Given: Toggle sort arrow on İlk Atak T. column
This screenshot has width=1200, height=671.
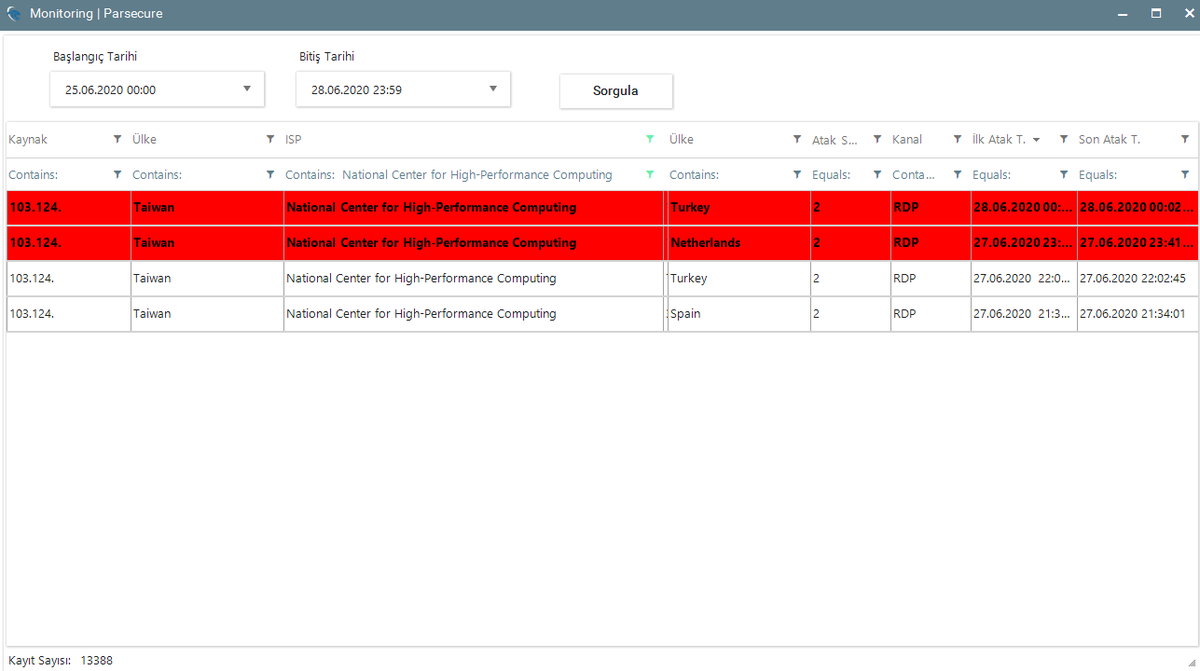Looking at the screenshot, I should pyautogui.click(x=1036, y=140).
